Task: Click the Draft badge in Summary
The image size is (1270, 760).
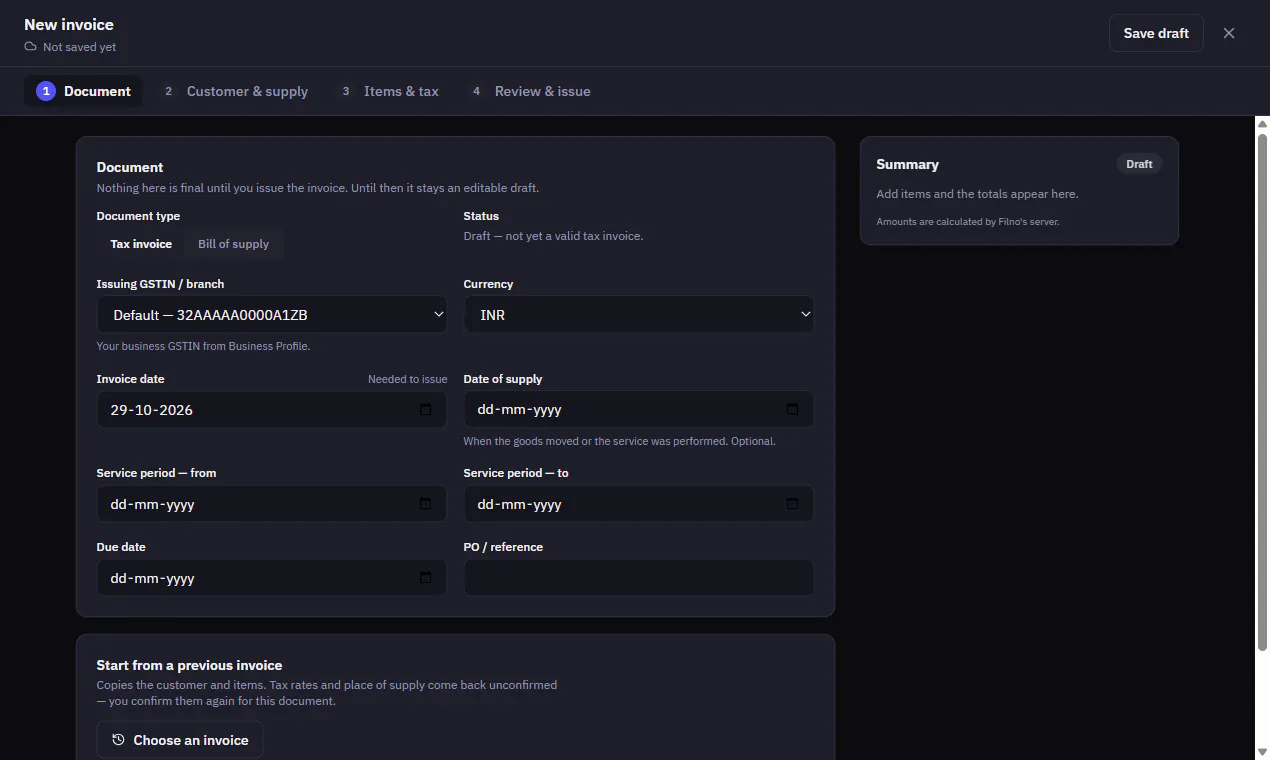Action: pyautogui.click(x=1139, y=164)
